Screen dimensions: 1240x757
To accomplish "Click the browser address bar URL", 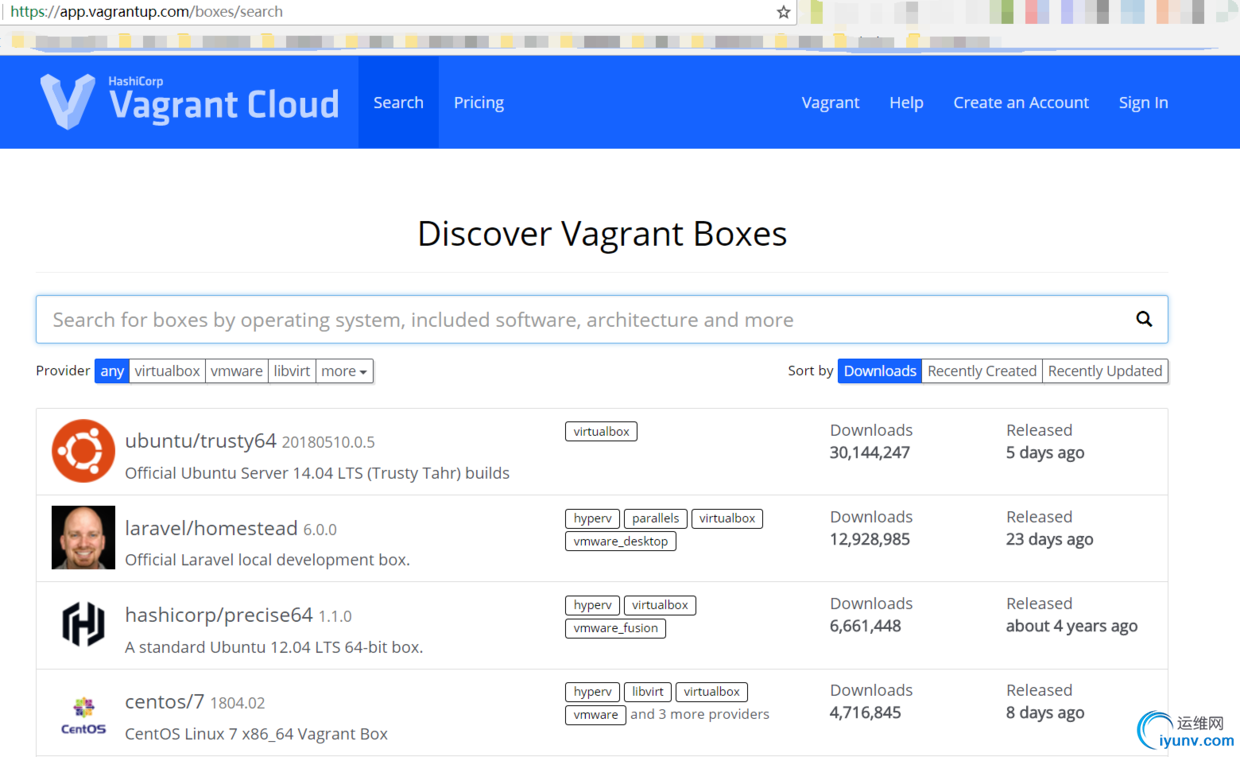I will (146, 12).
